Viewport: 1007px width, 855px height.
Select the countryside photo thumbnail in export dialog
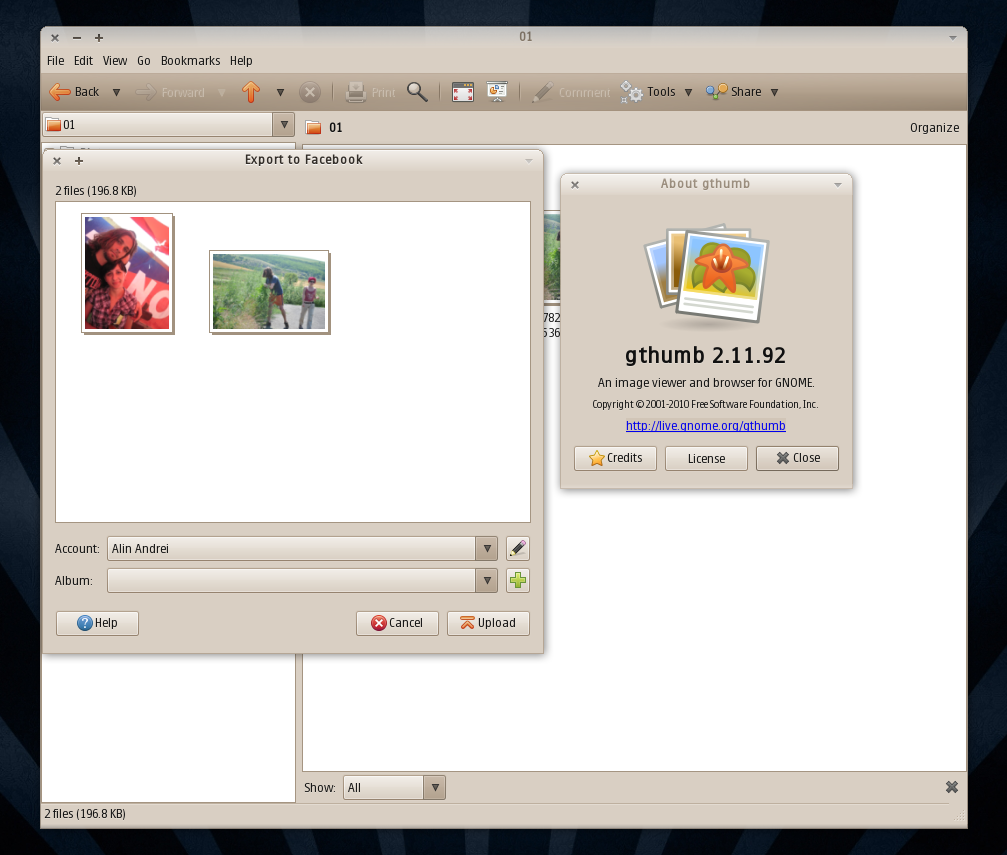(x=269, y=292)
